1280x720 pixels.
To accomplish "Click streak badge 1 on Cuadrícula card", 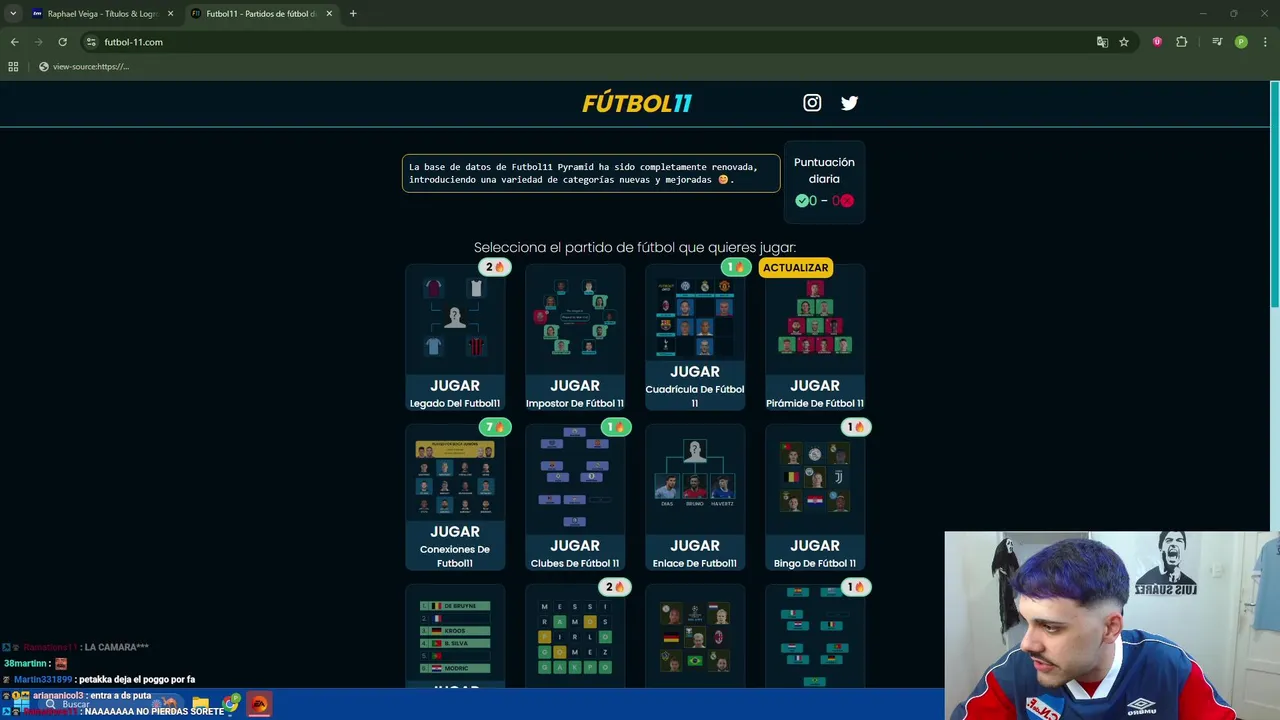I will pos(735,267).
